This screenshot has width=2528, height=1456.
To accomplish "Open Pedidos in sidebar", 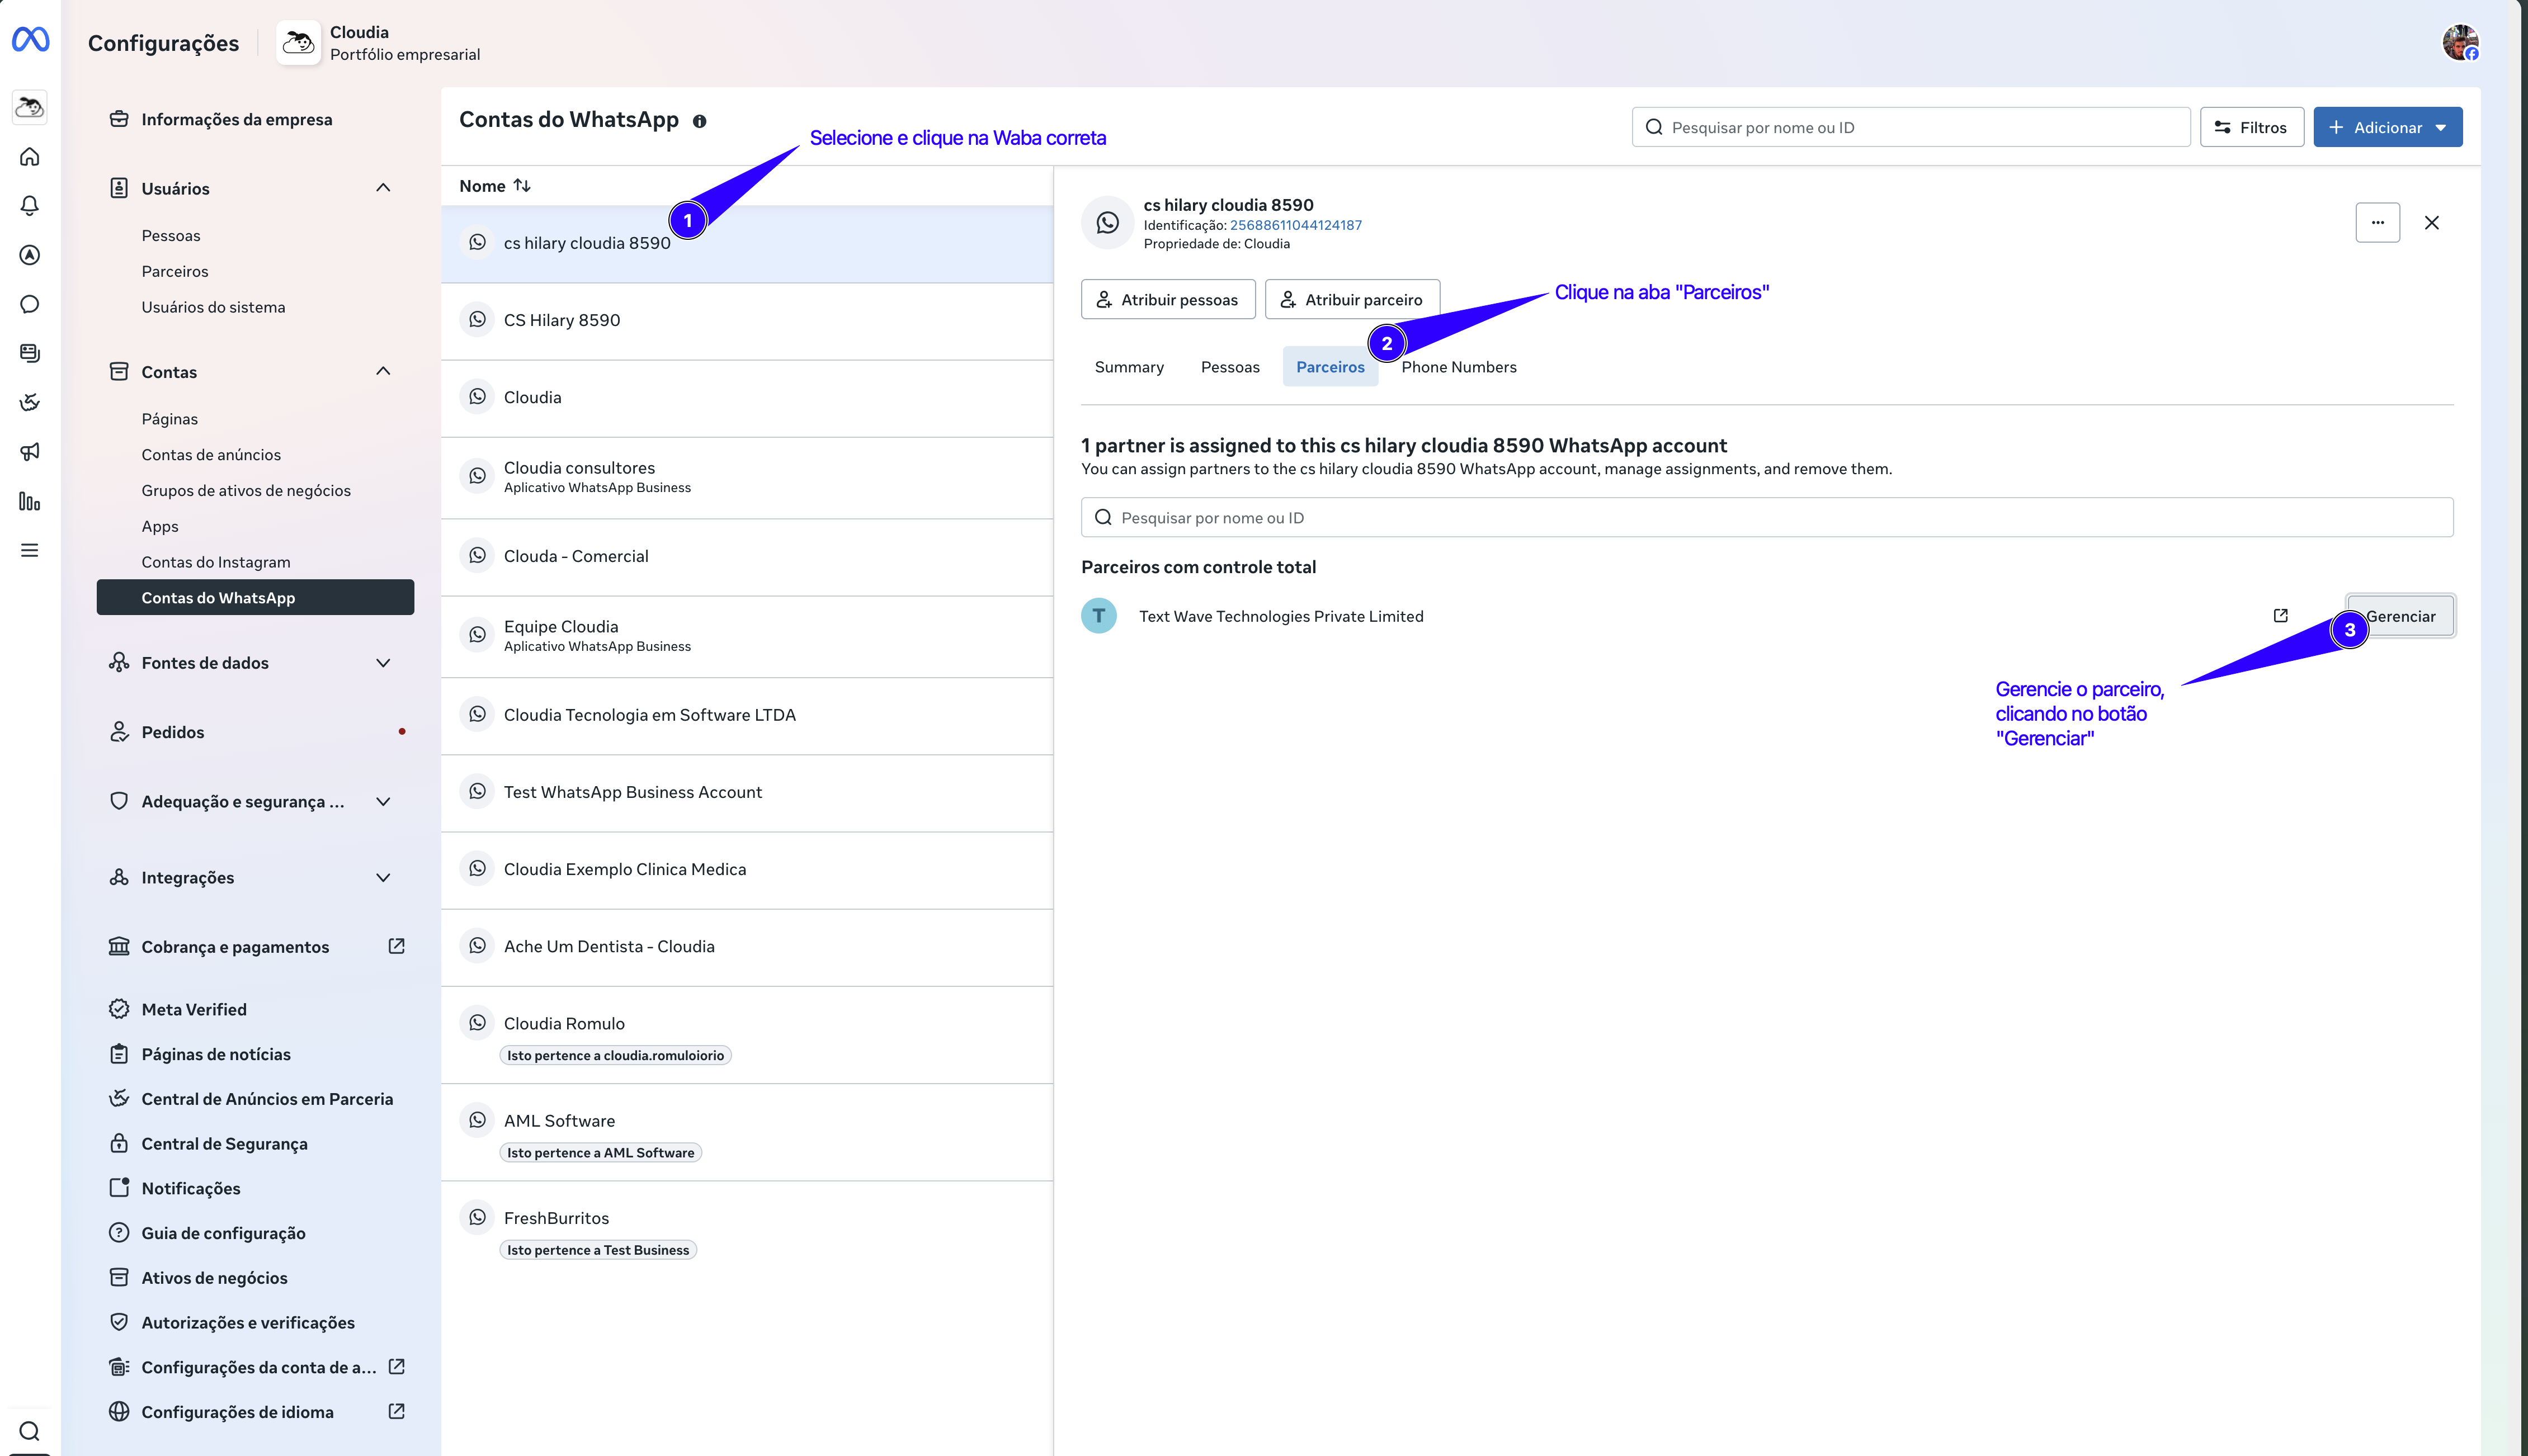I will 172,732.
